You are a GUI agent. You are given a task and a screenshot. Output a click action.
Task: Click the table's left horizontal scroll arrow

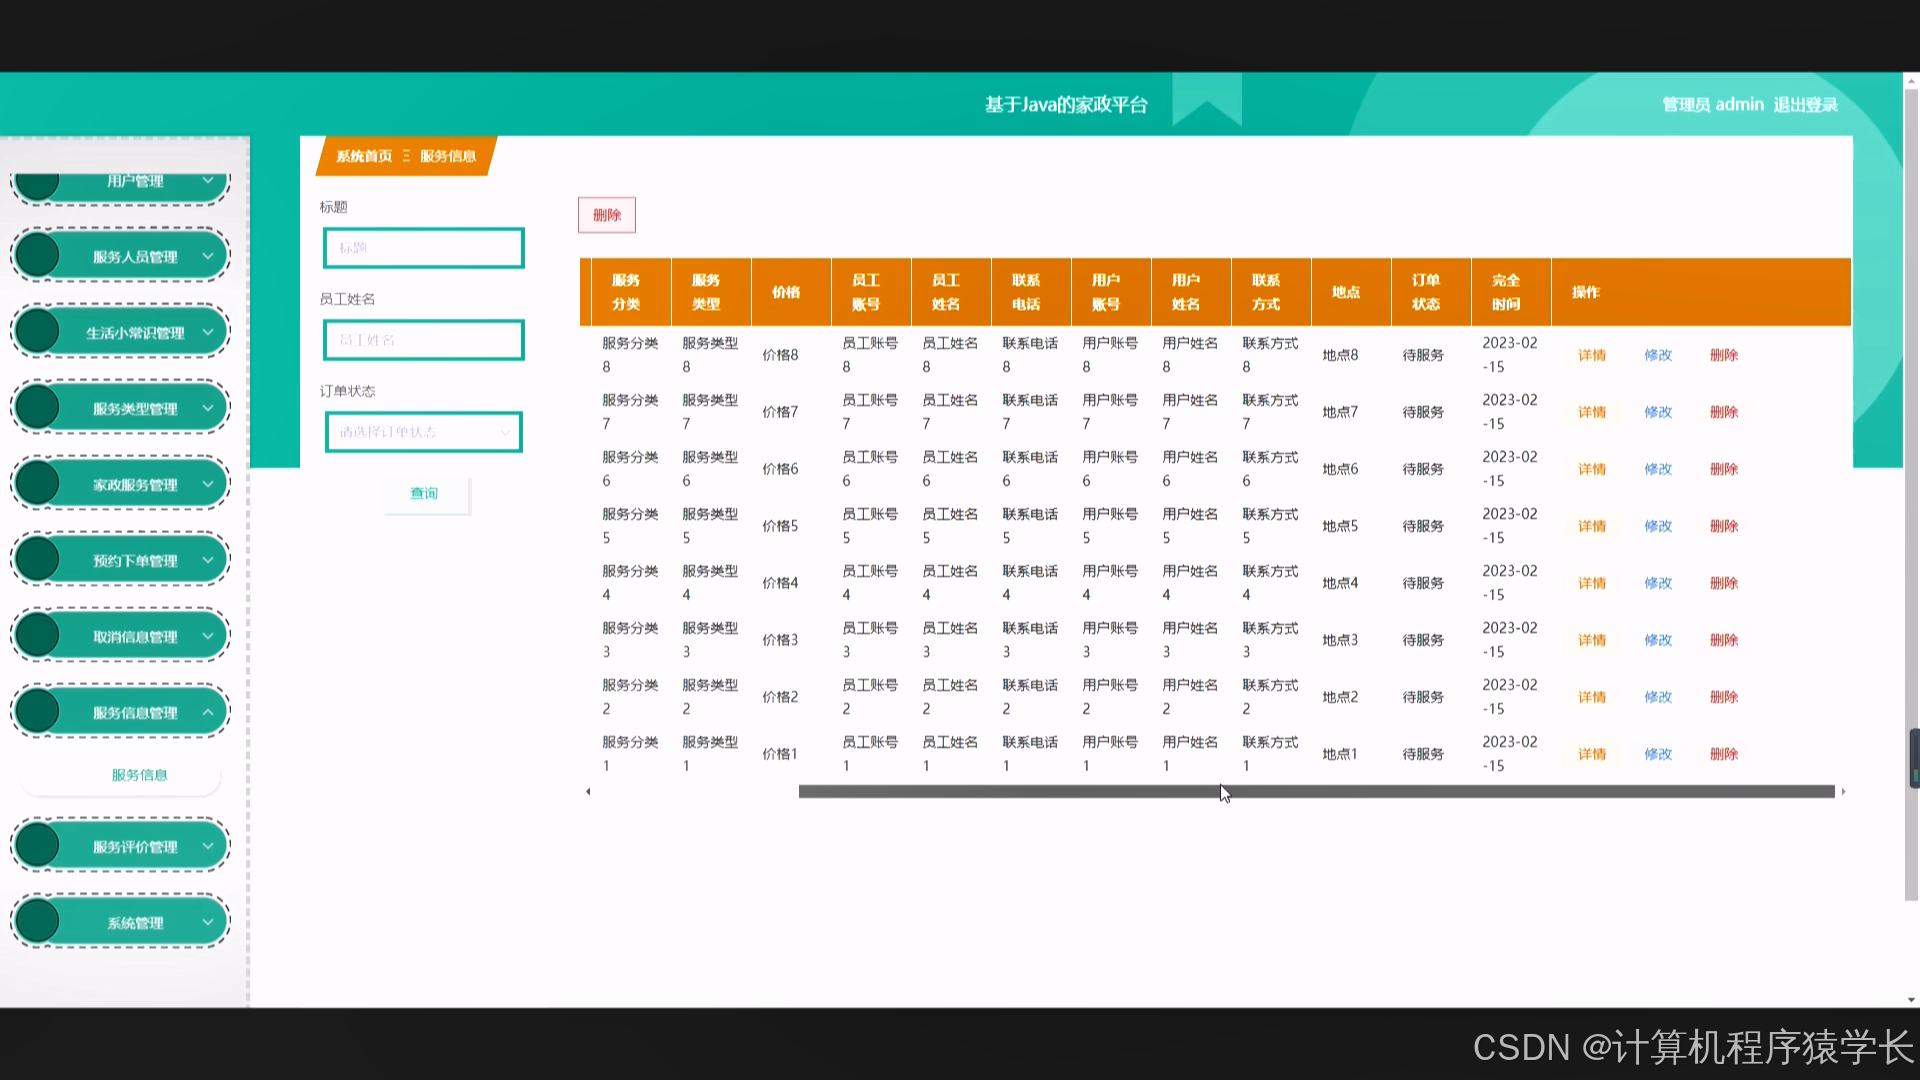588,792
